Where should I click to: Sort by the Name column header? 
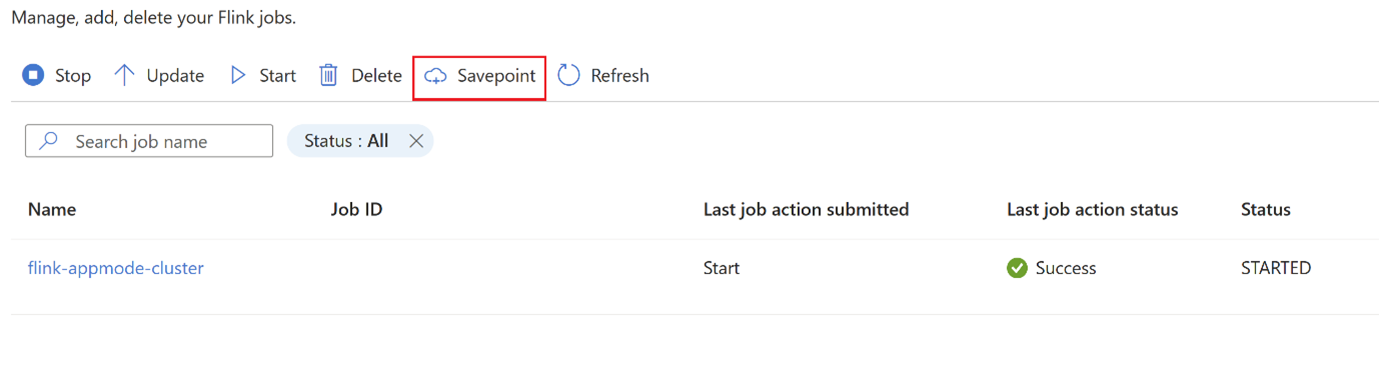click(x=52, y=210)
